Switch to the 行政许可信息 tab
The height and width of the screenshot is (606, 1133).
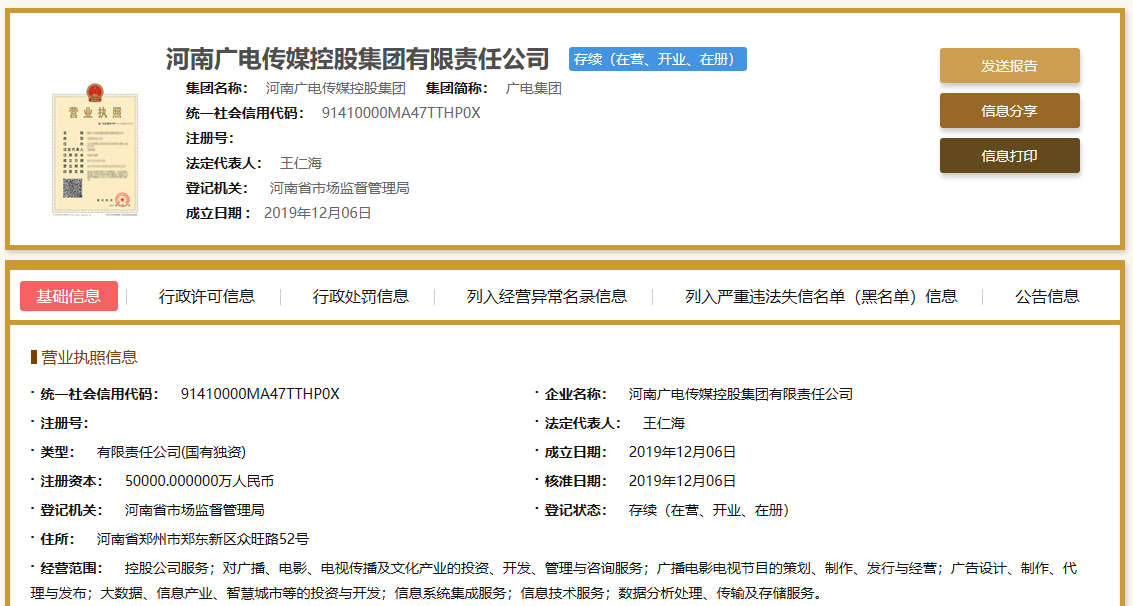[207, 296]
